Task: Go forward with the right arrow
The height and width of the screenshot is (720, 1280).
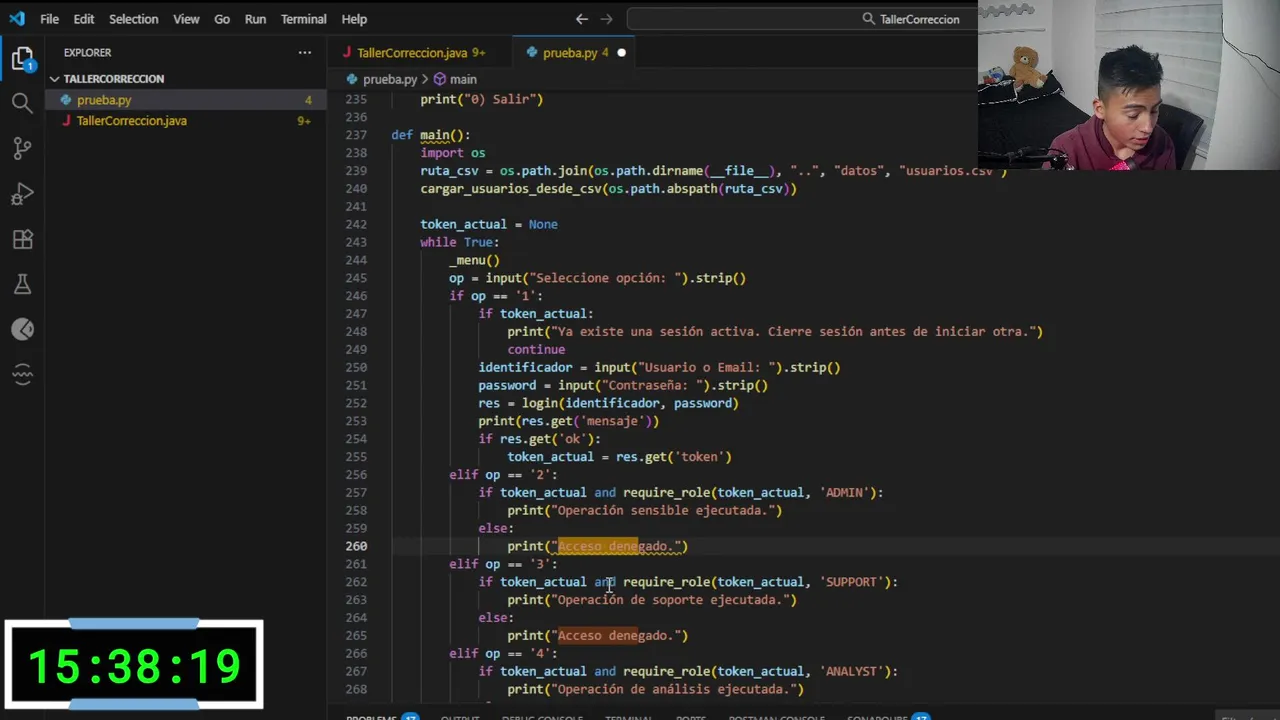Action: (x=606, y=19)
